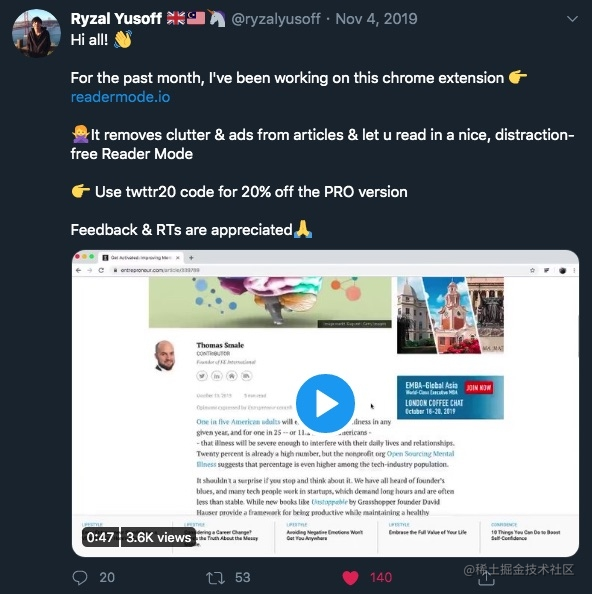Click Ryzal Yusoff's profile avatar
This screenshot has width=592, height=594.
(36, 33)
